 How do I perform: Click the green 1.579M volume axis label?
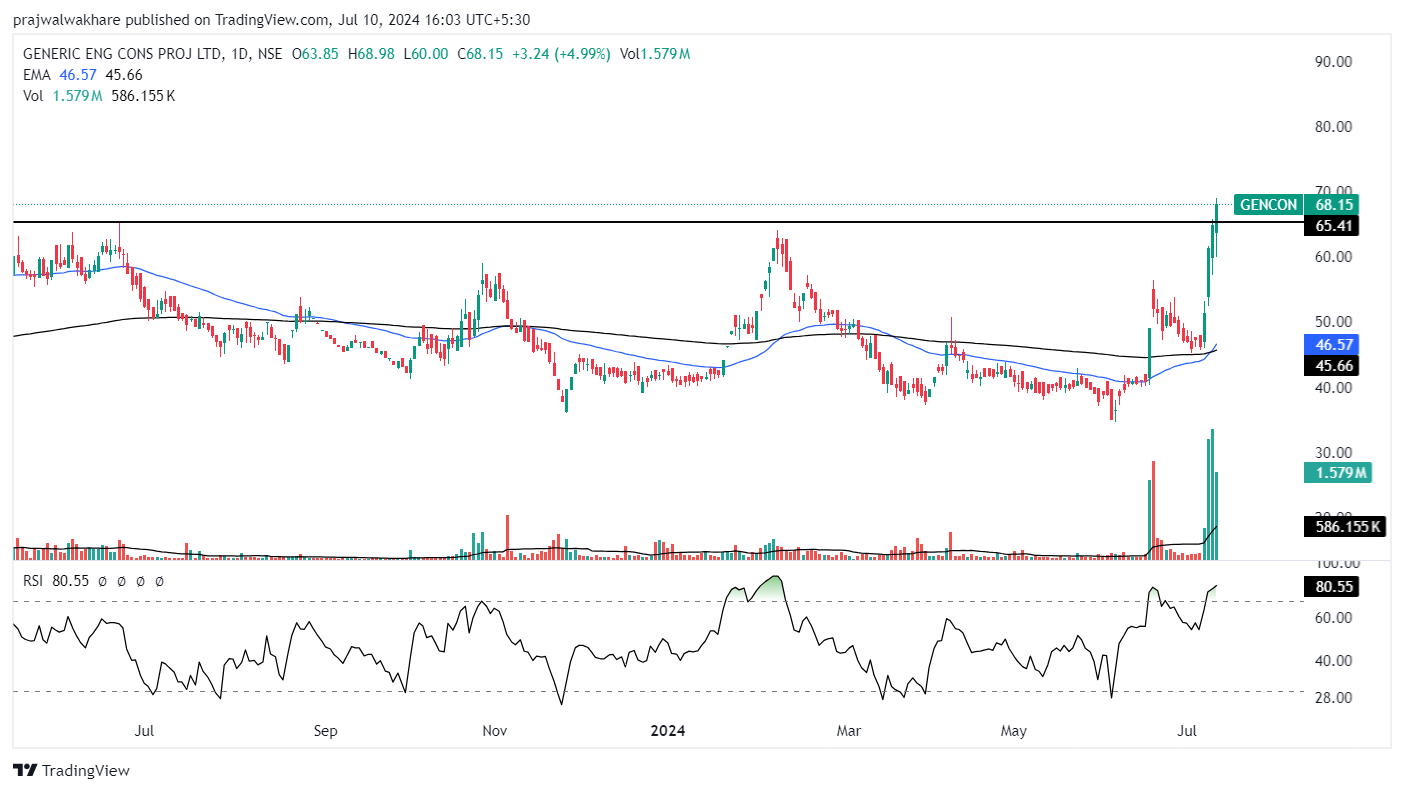point(1335,473)
